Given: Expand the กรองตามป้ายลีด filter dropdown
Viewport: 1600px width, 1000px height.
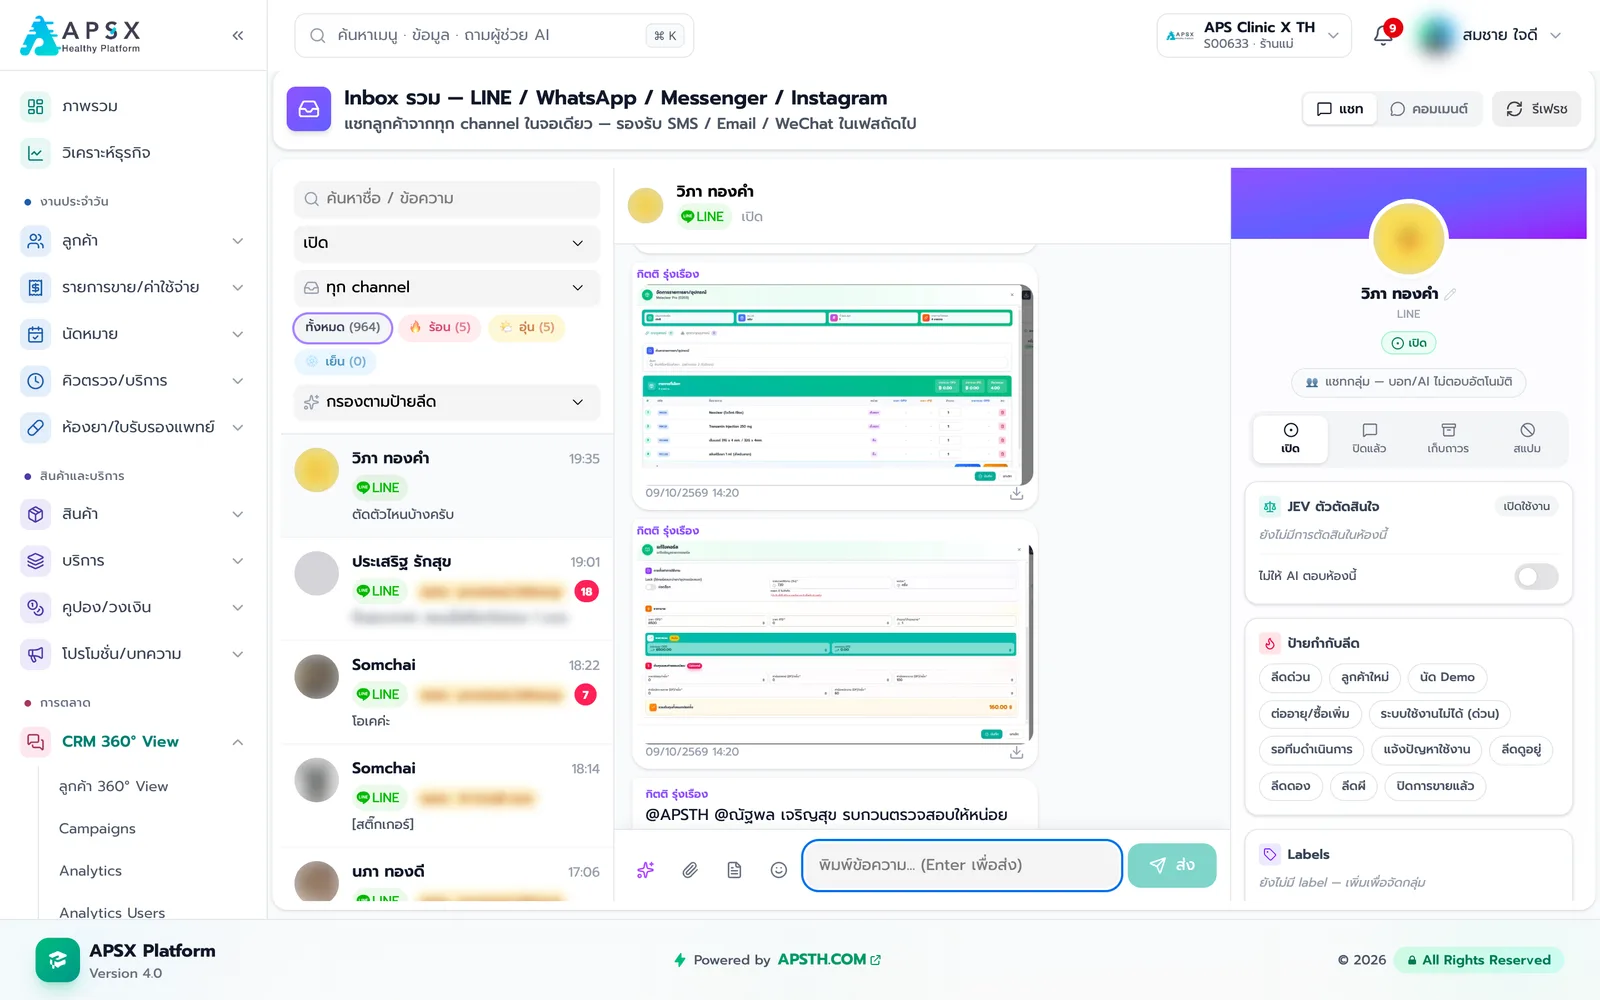Looking at the screenshot, I should pyautogui.click(x=447, y=402).
